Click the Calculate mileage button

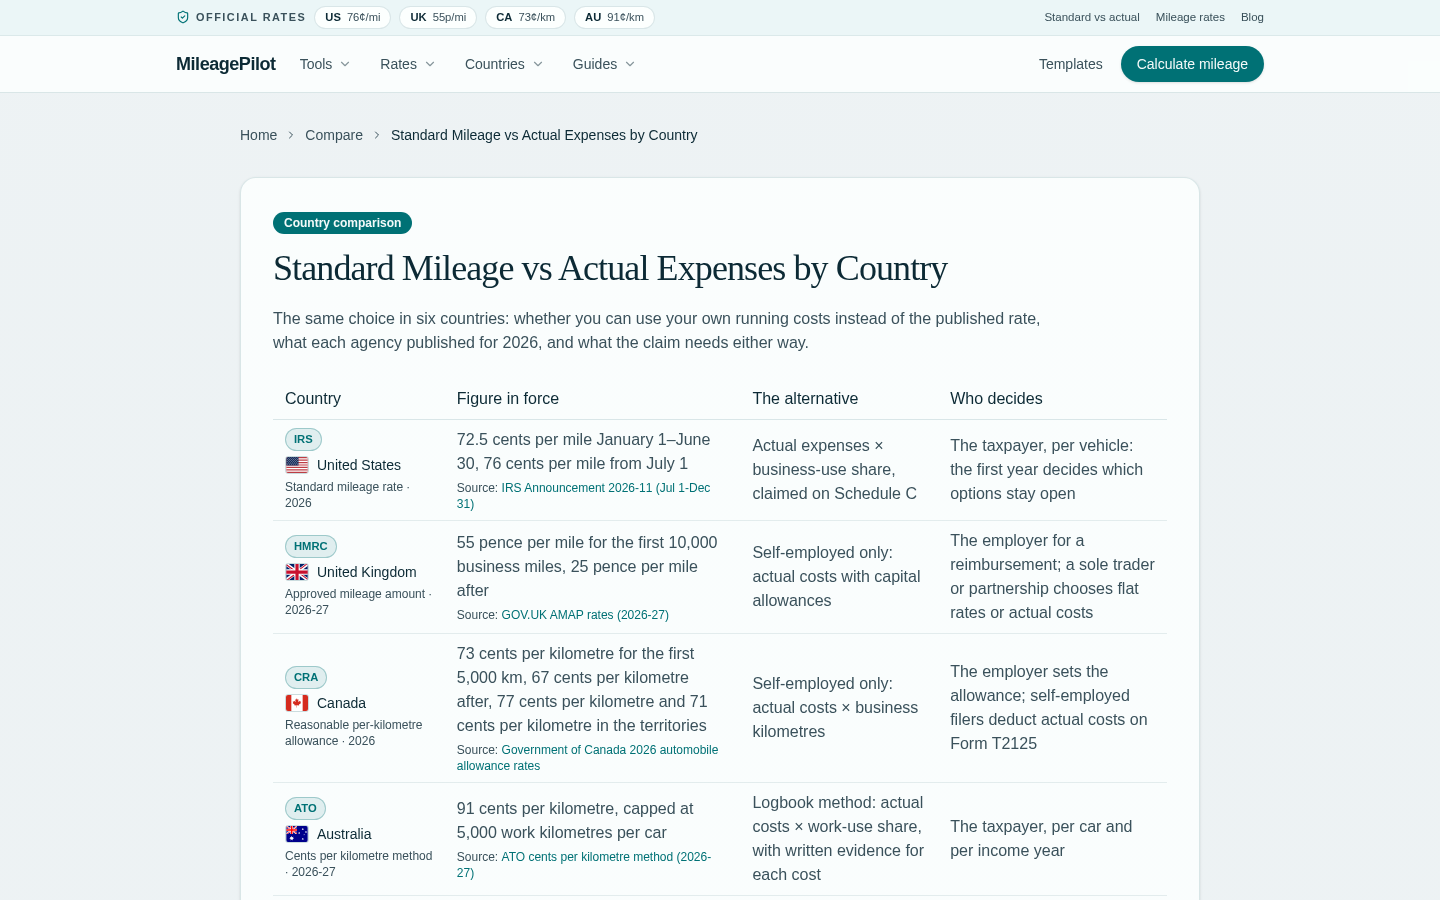point(1192,64)
